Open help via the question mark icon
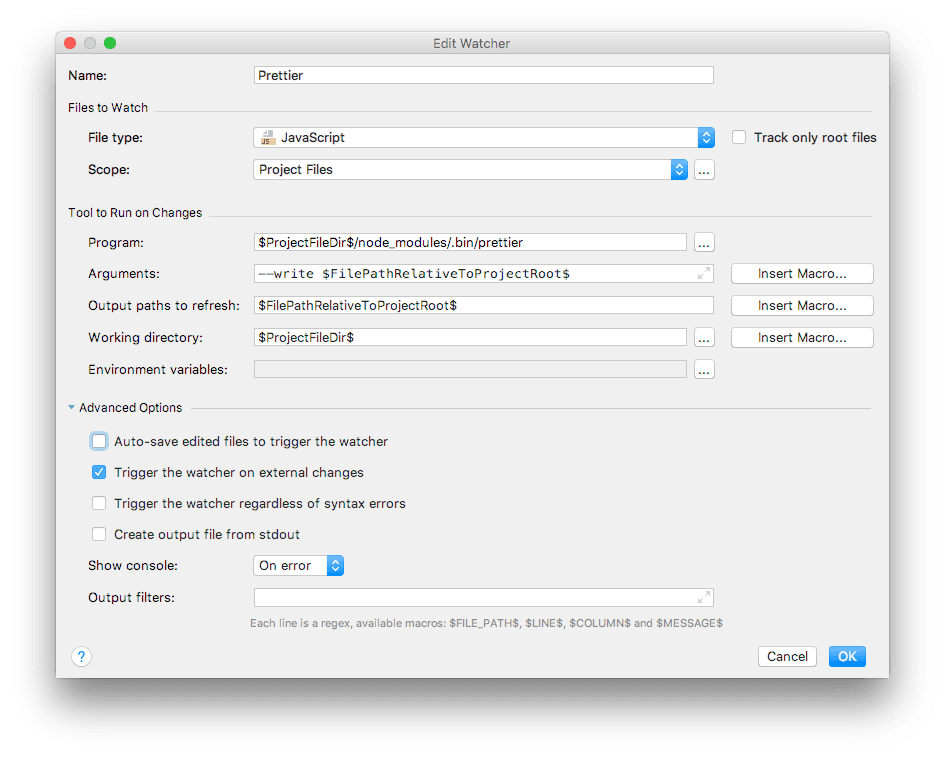 coord(81,656)
